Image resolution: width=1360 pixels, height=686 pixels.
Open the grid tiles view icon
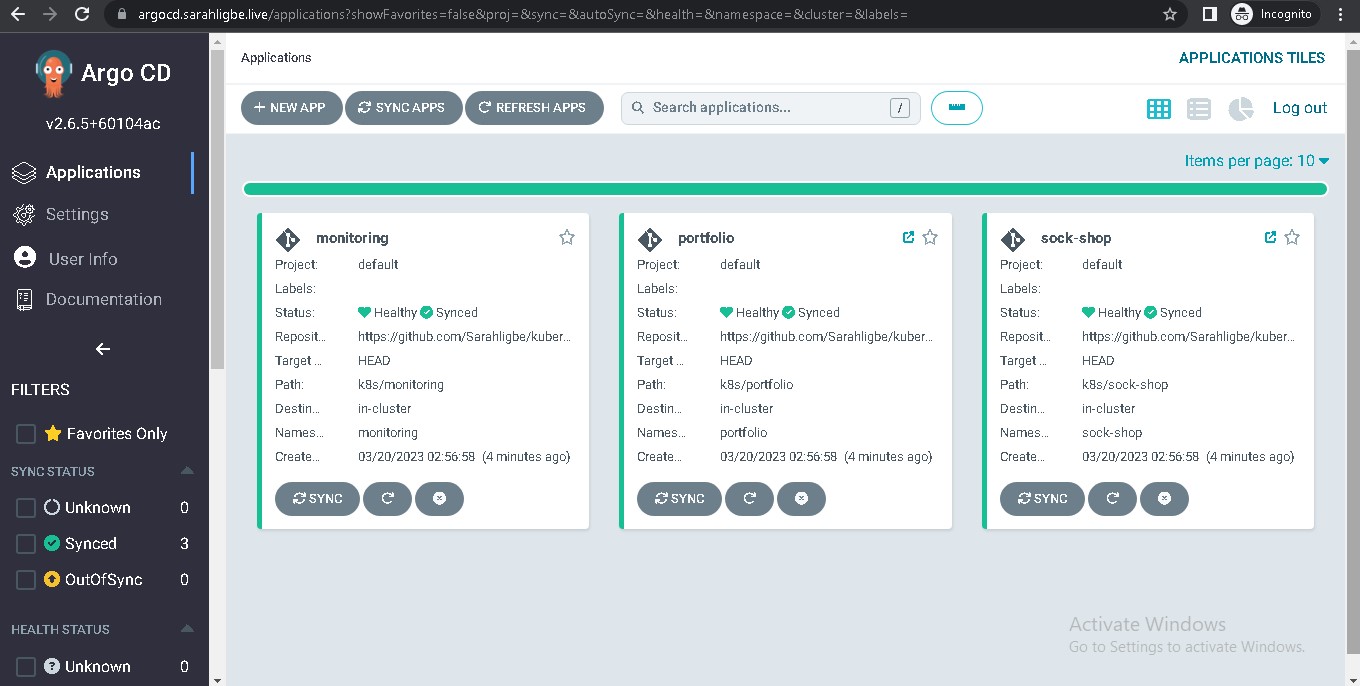point(1159,109)
